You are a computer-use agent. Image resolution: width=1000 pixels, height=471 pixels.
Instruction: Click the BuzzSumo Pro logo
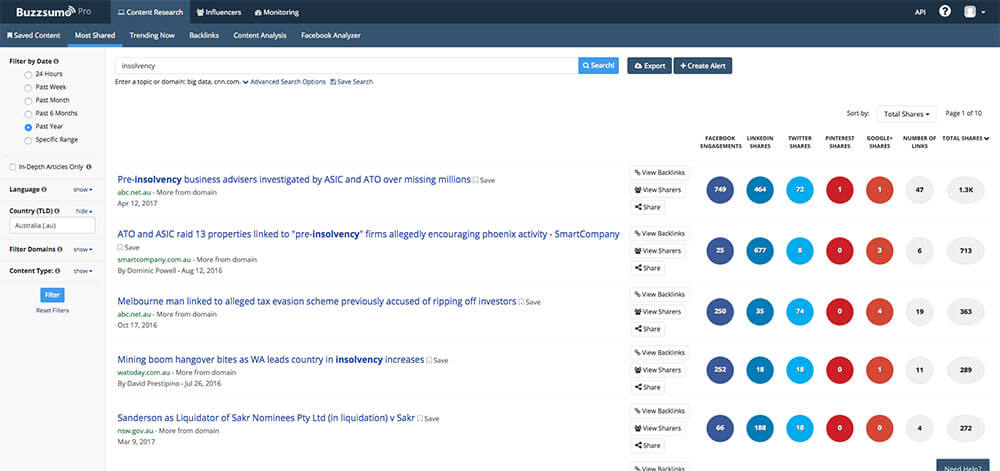pyautogui.click(x=54, y=11)
